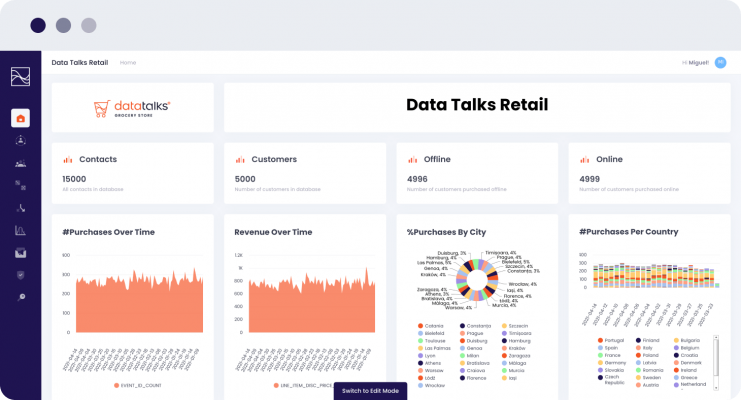The width and height of the screenshot is (741, 400).
Task: Click the #Purchases Over Time chart title
Action: pyautogui.click(x=109, y=232)
